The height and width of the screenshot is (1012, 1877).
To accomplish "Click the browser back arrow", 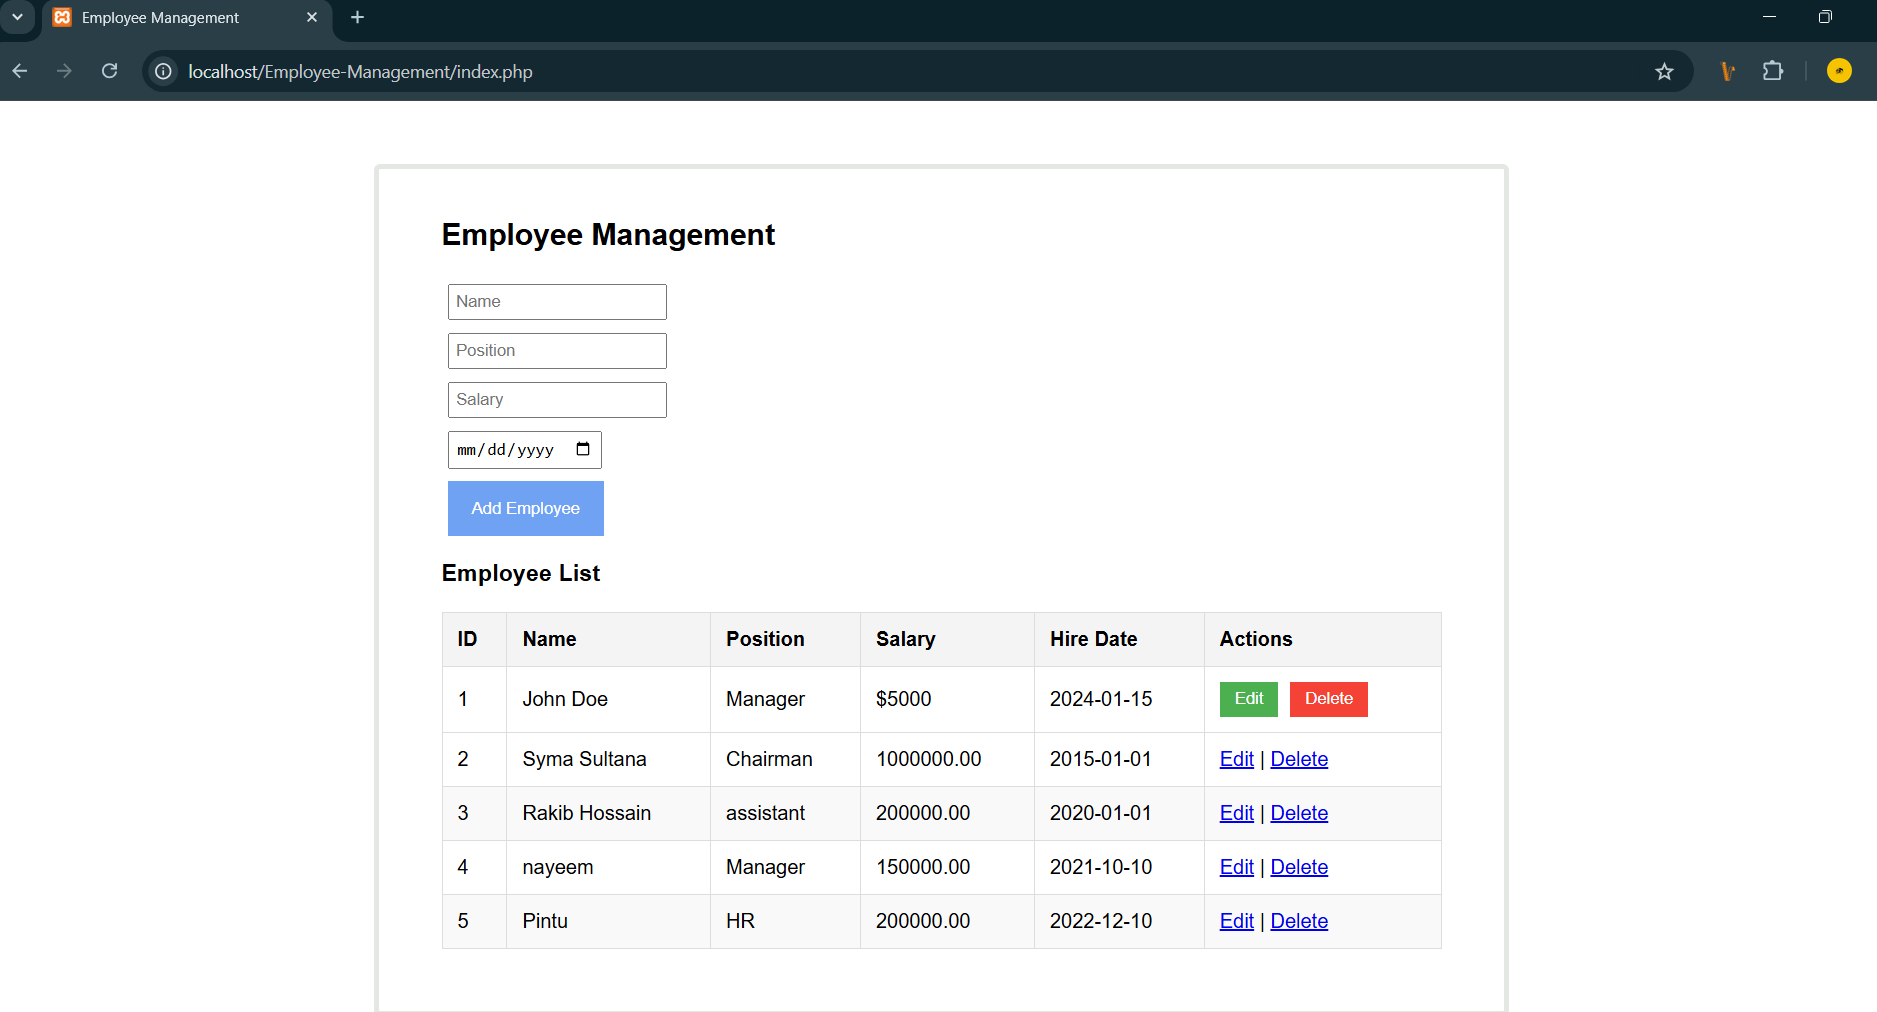I will pyautogui.click(x=20, y=71).
